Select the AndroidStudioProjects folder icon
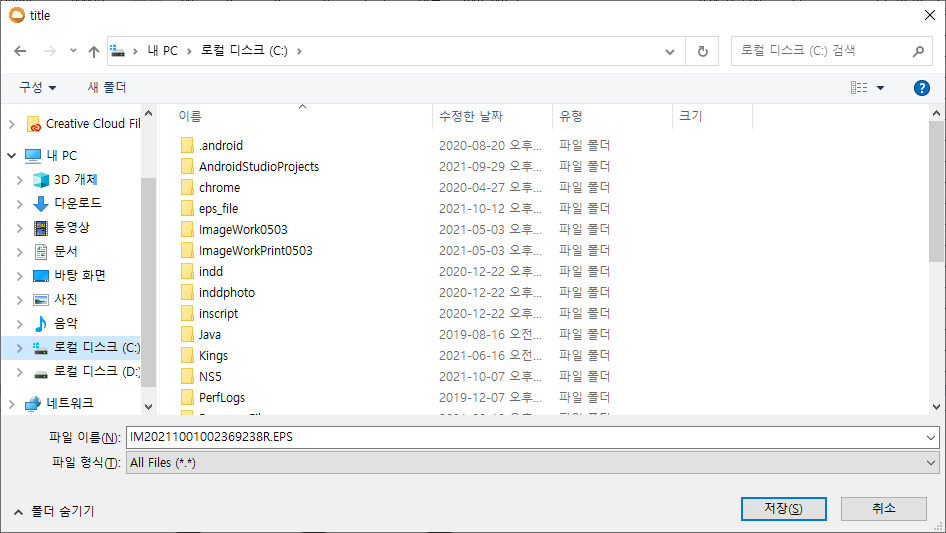Viewport: 946px width, 533px height. [x=188, y=167]
